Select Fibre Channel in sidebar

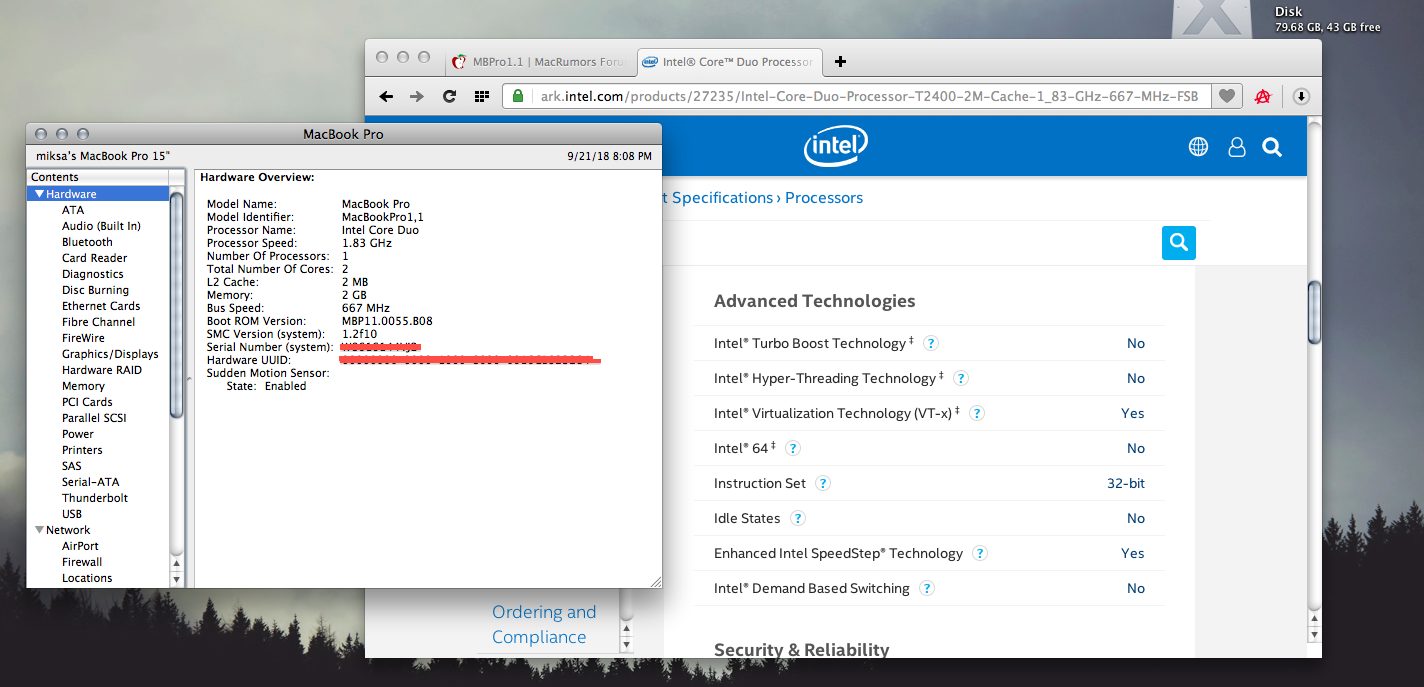click(x=98, y=322)
